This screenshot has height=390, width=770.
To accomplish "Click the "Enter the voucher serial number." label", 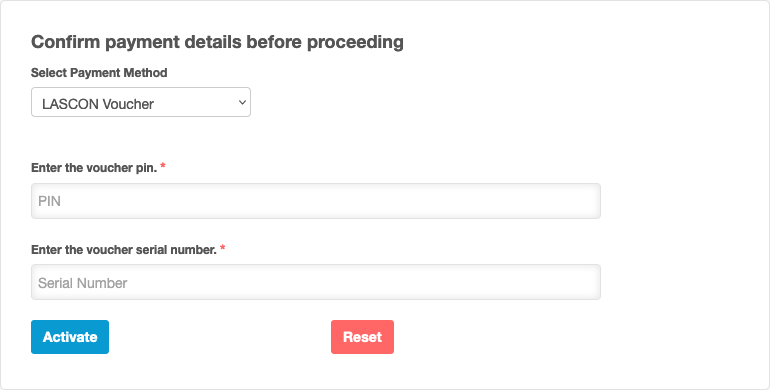I will pyautogui.click(x=124, y=250).
